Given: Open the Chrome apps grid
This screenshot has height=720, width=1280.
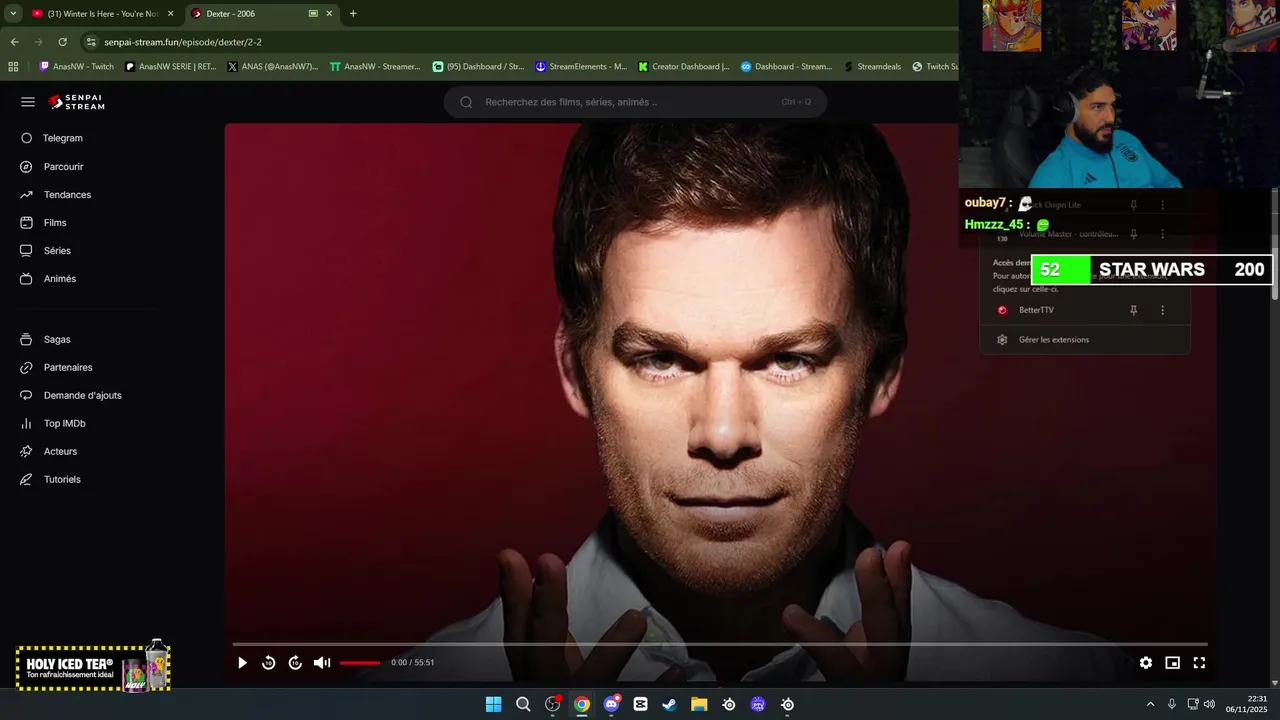Looking at the screenshot, I should point(13,67).
